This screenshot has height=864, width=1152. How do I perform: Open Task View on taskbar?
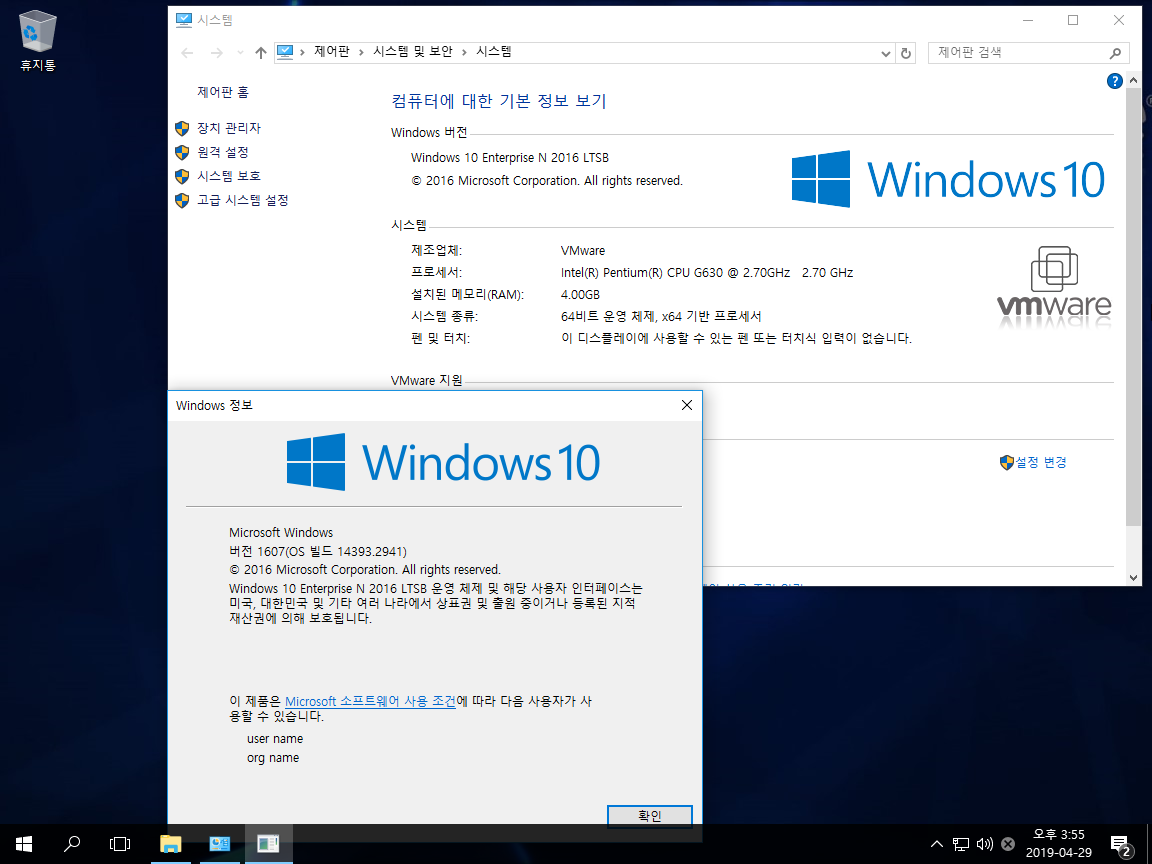coord(120,843)
